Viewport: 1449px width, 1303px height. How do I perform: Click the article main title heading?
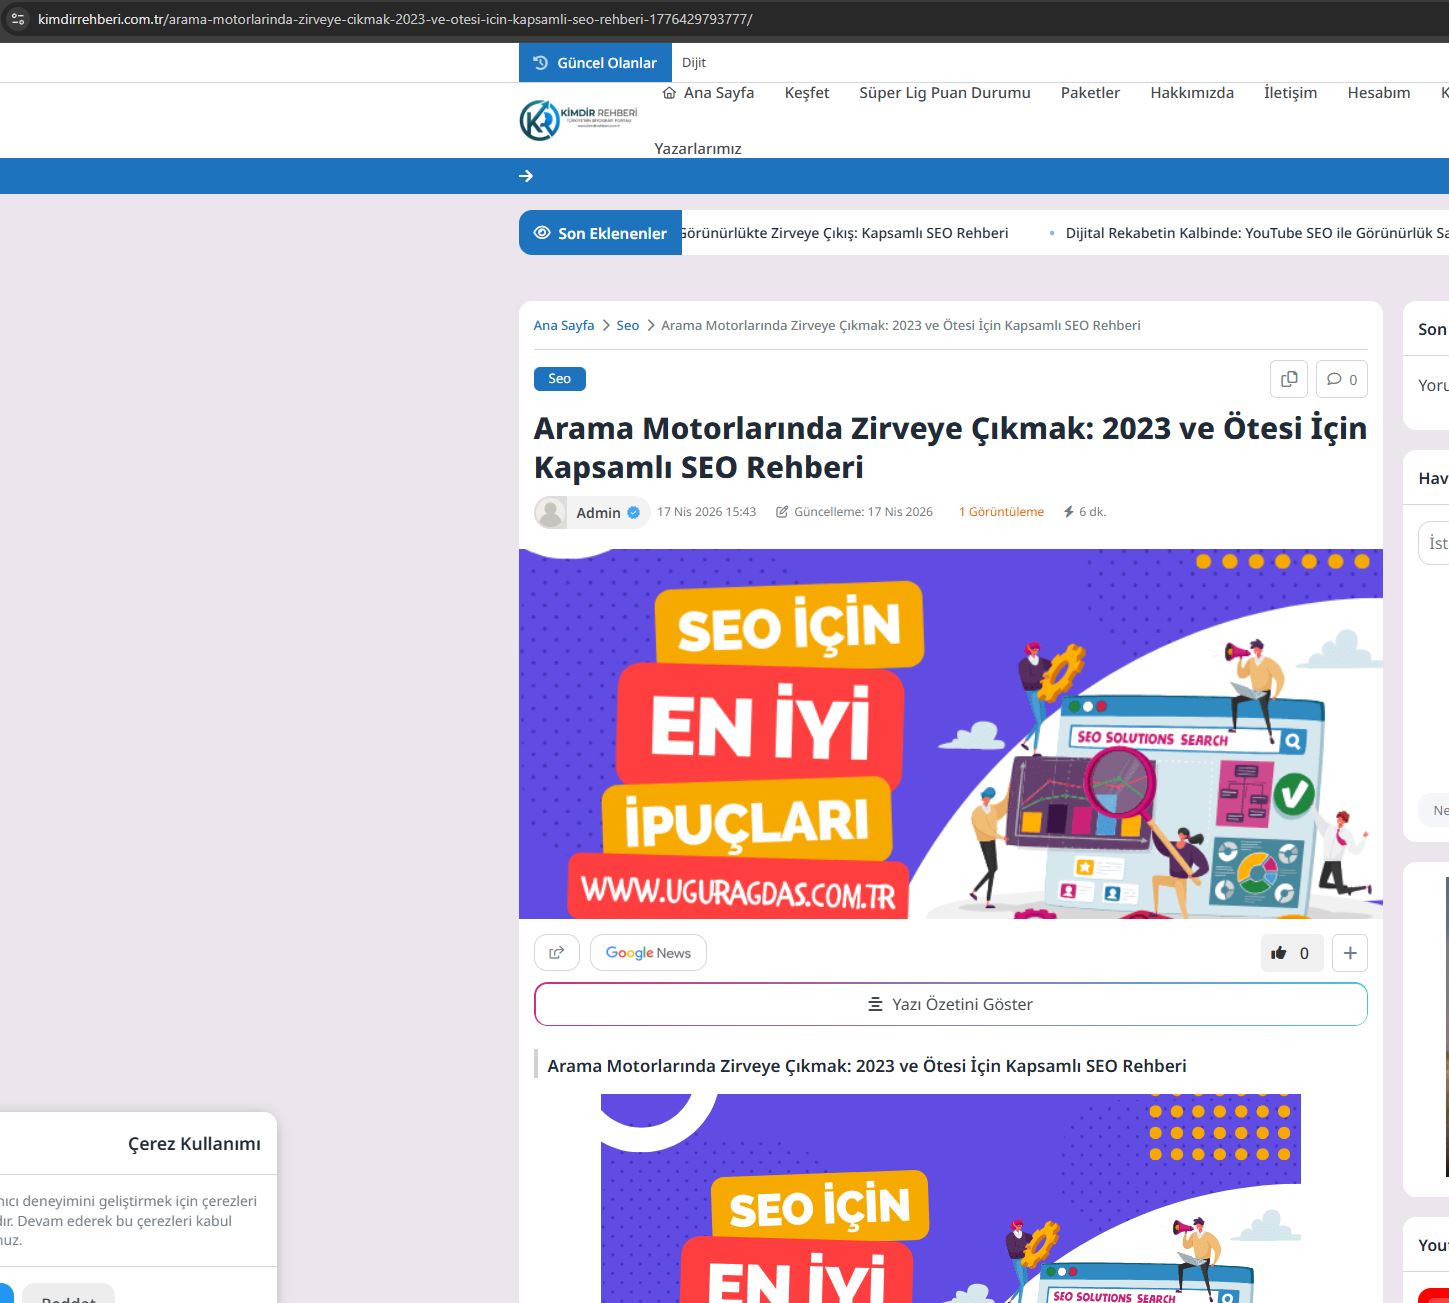(x=951, y=447)
